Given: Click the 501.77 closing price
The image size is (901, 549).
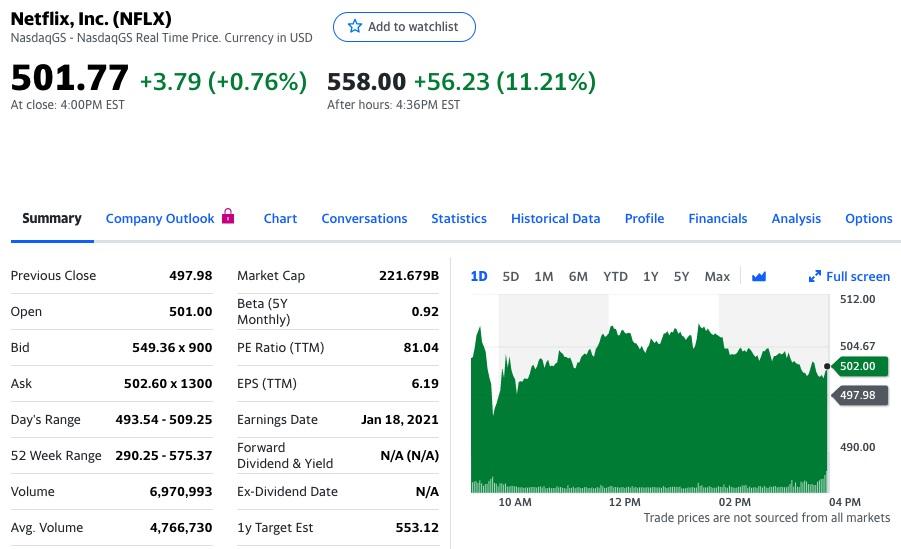Looking at the screenshot, I should [x=70, y=78].
